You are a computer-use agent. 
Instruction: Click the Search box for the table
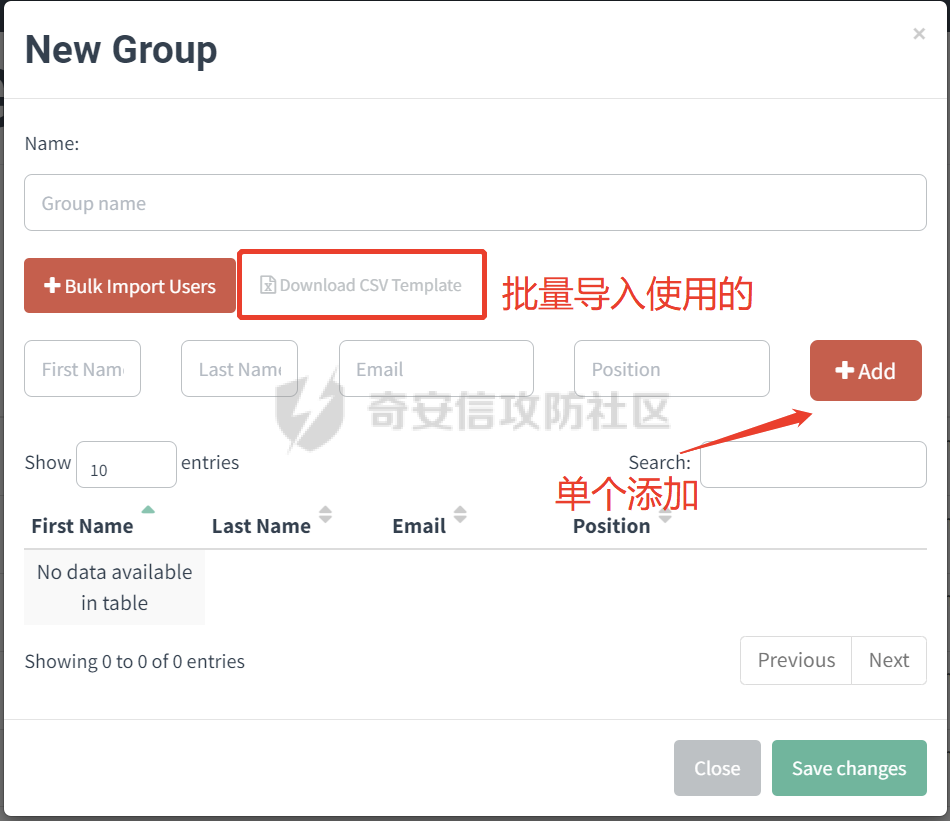(812, 464)
